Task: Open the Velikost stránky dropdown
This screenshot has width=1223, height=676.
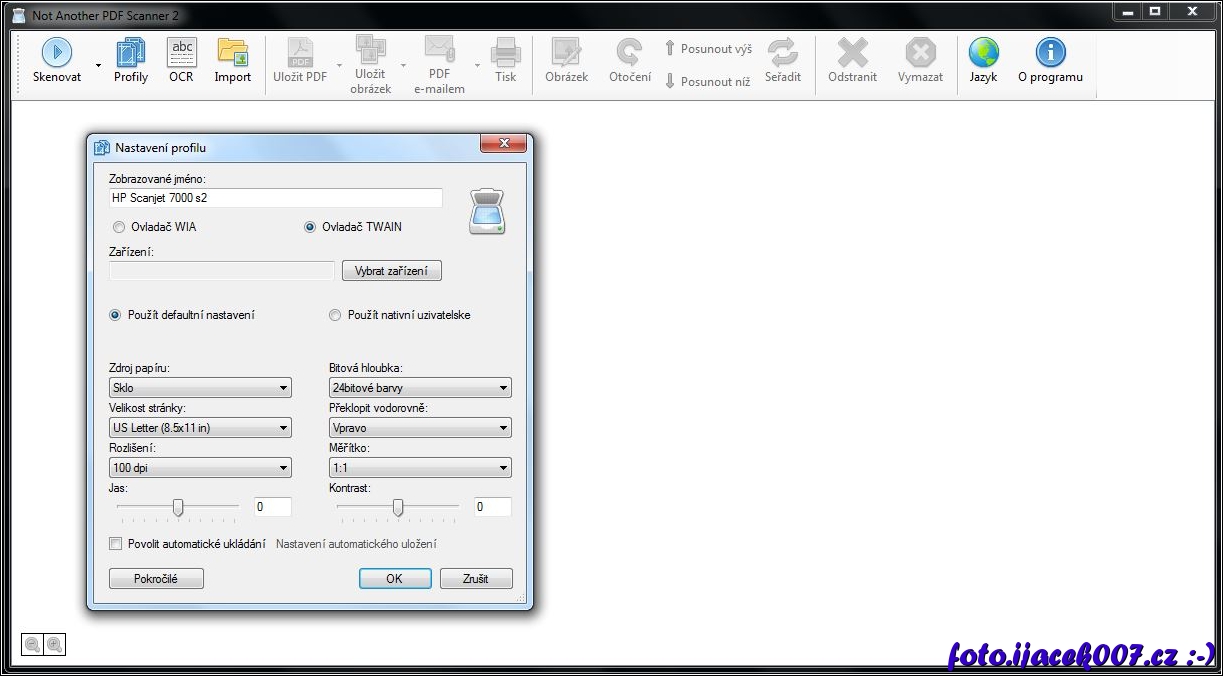Action: [200, 428]
